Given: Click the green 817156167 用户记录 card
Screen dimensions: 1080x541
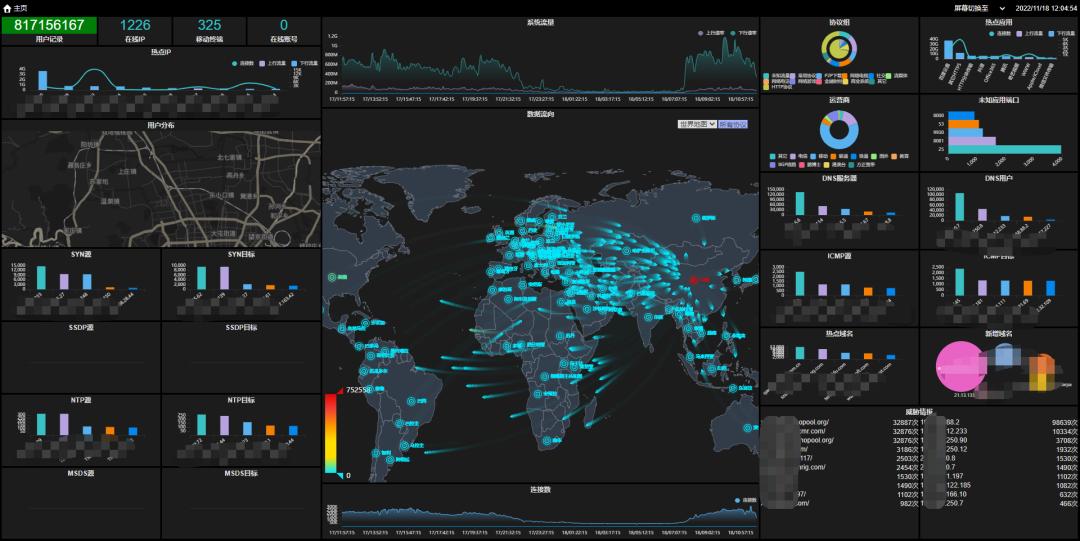Looking at the screenshot, I should (50, 31).
